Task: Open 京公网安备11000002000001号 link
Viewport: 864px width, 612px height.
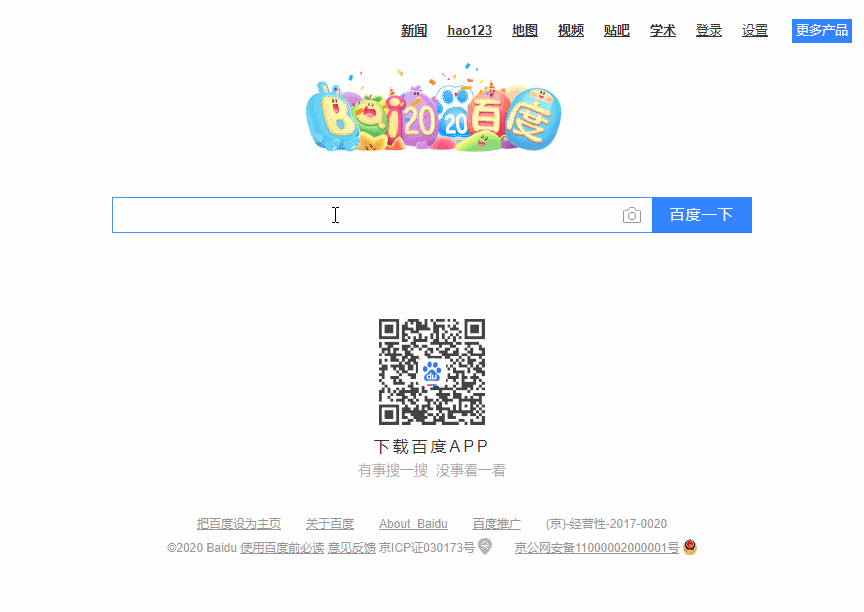Action: pyautogui.click(x=597, y=548)
